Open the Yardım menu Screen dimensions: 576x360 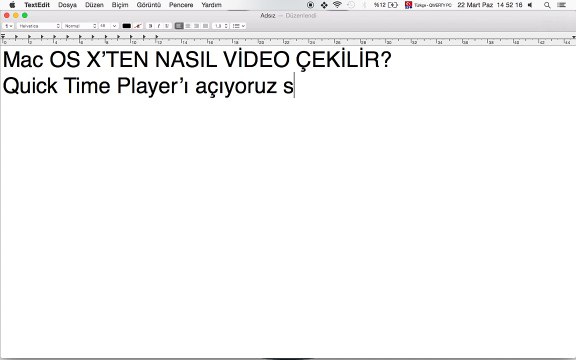211,5
